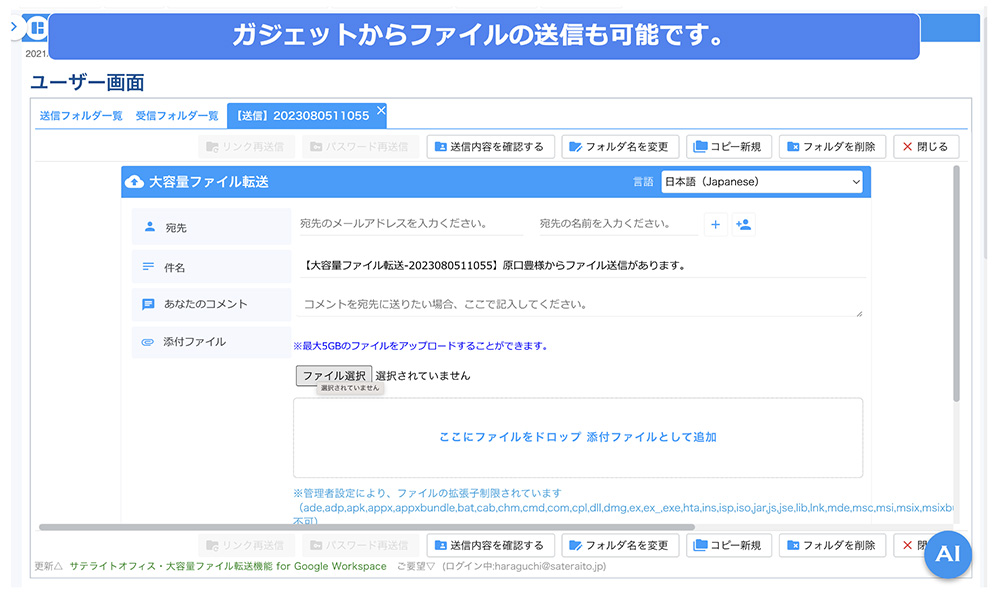Focus the recipient name field

618,224
